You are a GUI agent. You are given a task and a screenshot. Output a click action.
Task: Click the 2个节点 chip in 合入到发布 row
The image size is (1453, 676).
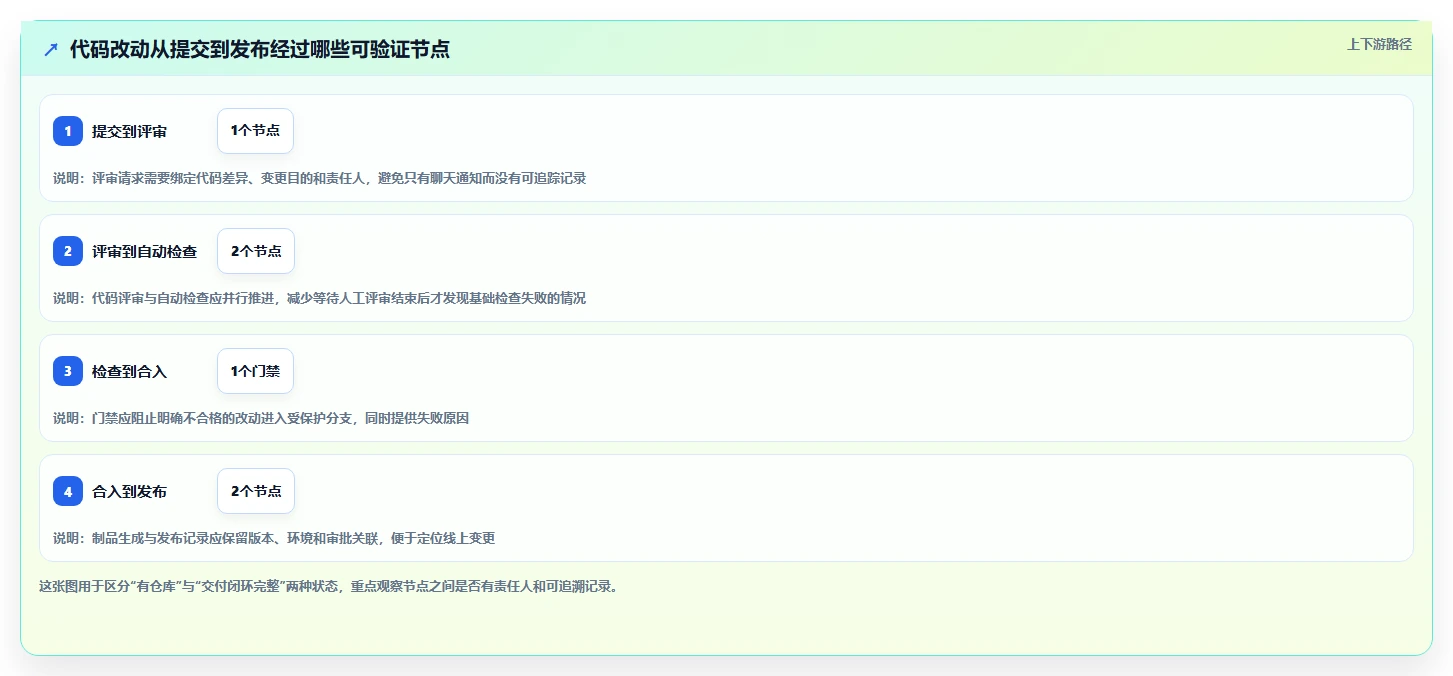point(256,491)
